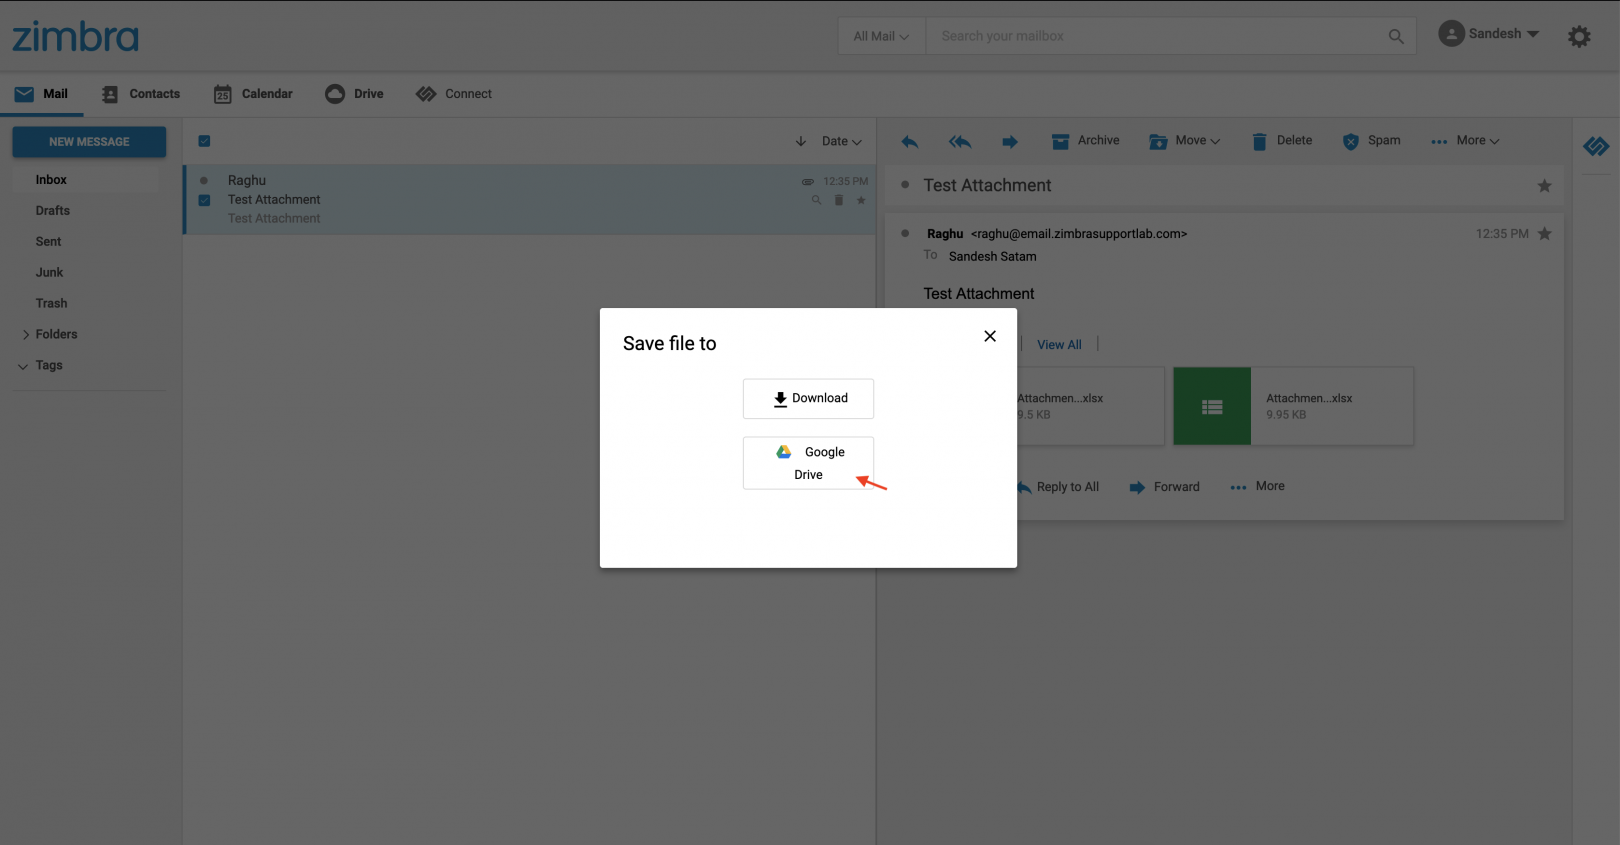Close the Save file to dialog
The image size is (1620, 845).
[x=990, y=336]
